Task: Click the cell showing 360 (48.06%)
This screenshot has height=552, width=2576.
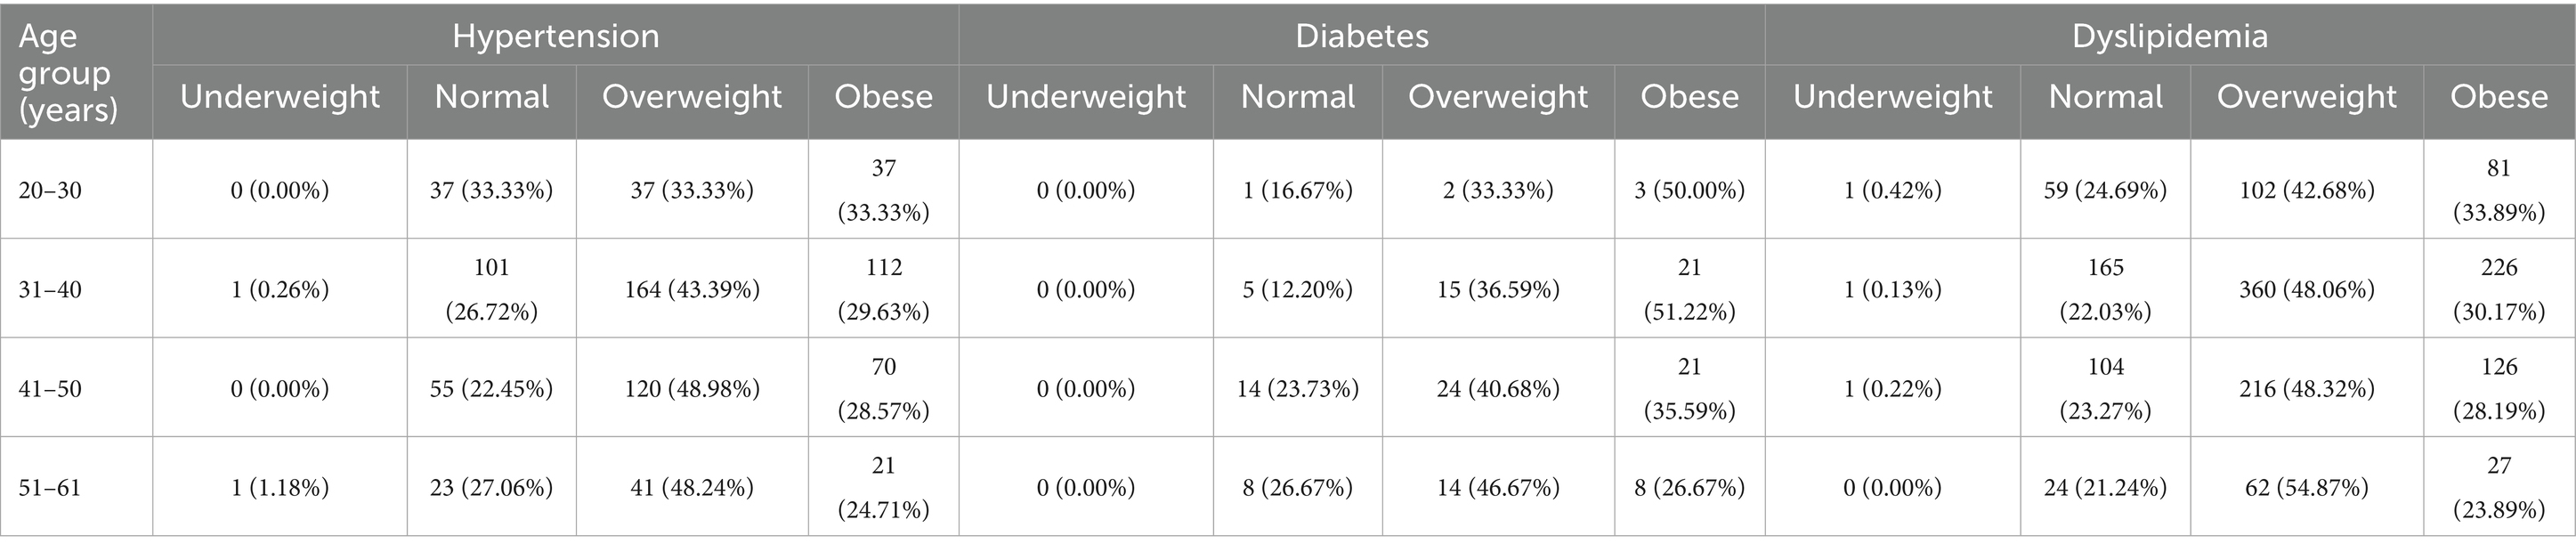Action: (2306, 289)
